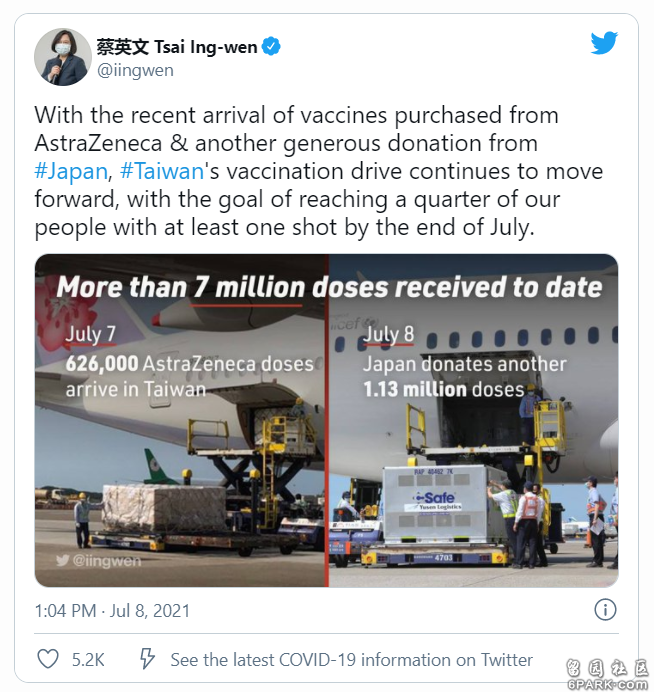Open the July 8 Japan donation photo
This screenshot has width=654, height=692.
tap(474, 420)
